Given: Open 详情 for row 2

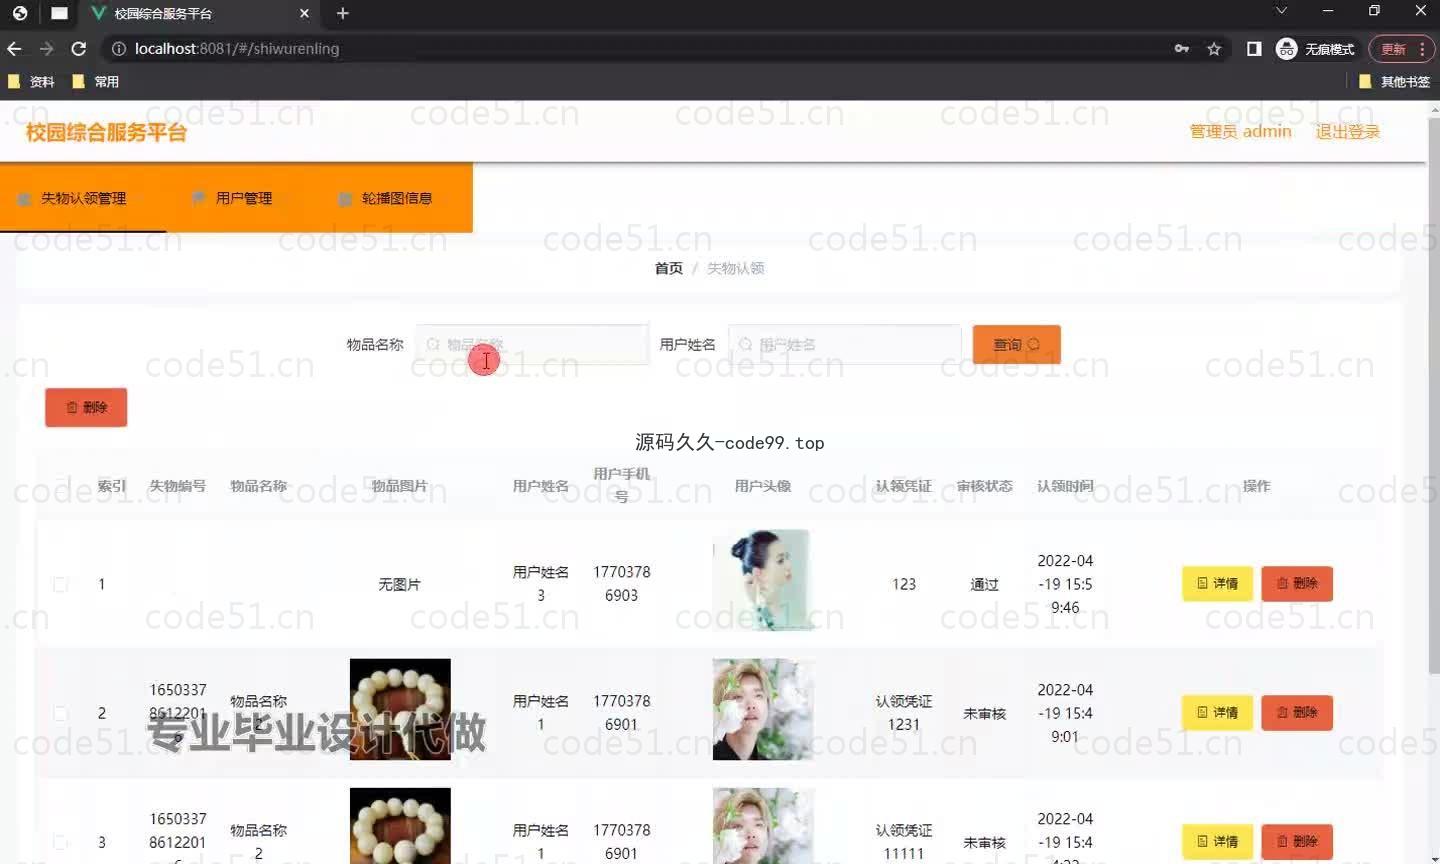Looking at the screenshot, I should point(1217,712).
